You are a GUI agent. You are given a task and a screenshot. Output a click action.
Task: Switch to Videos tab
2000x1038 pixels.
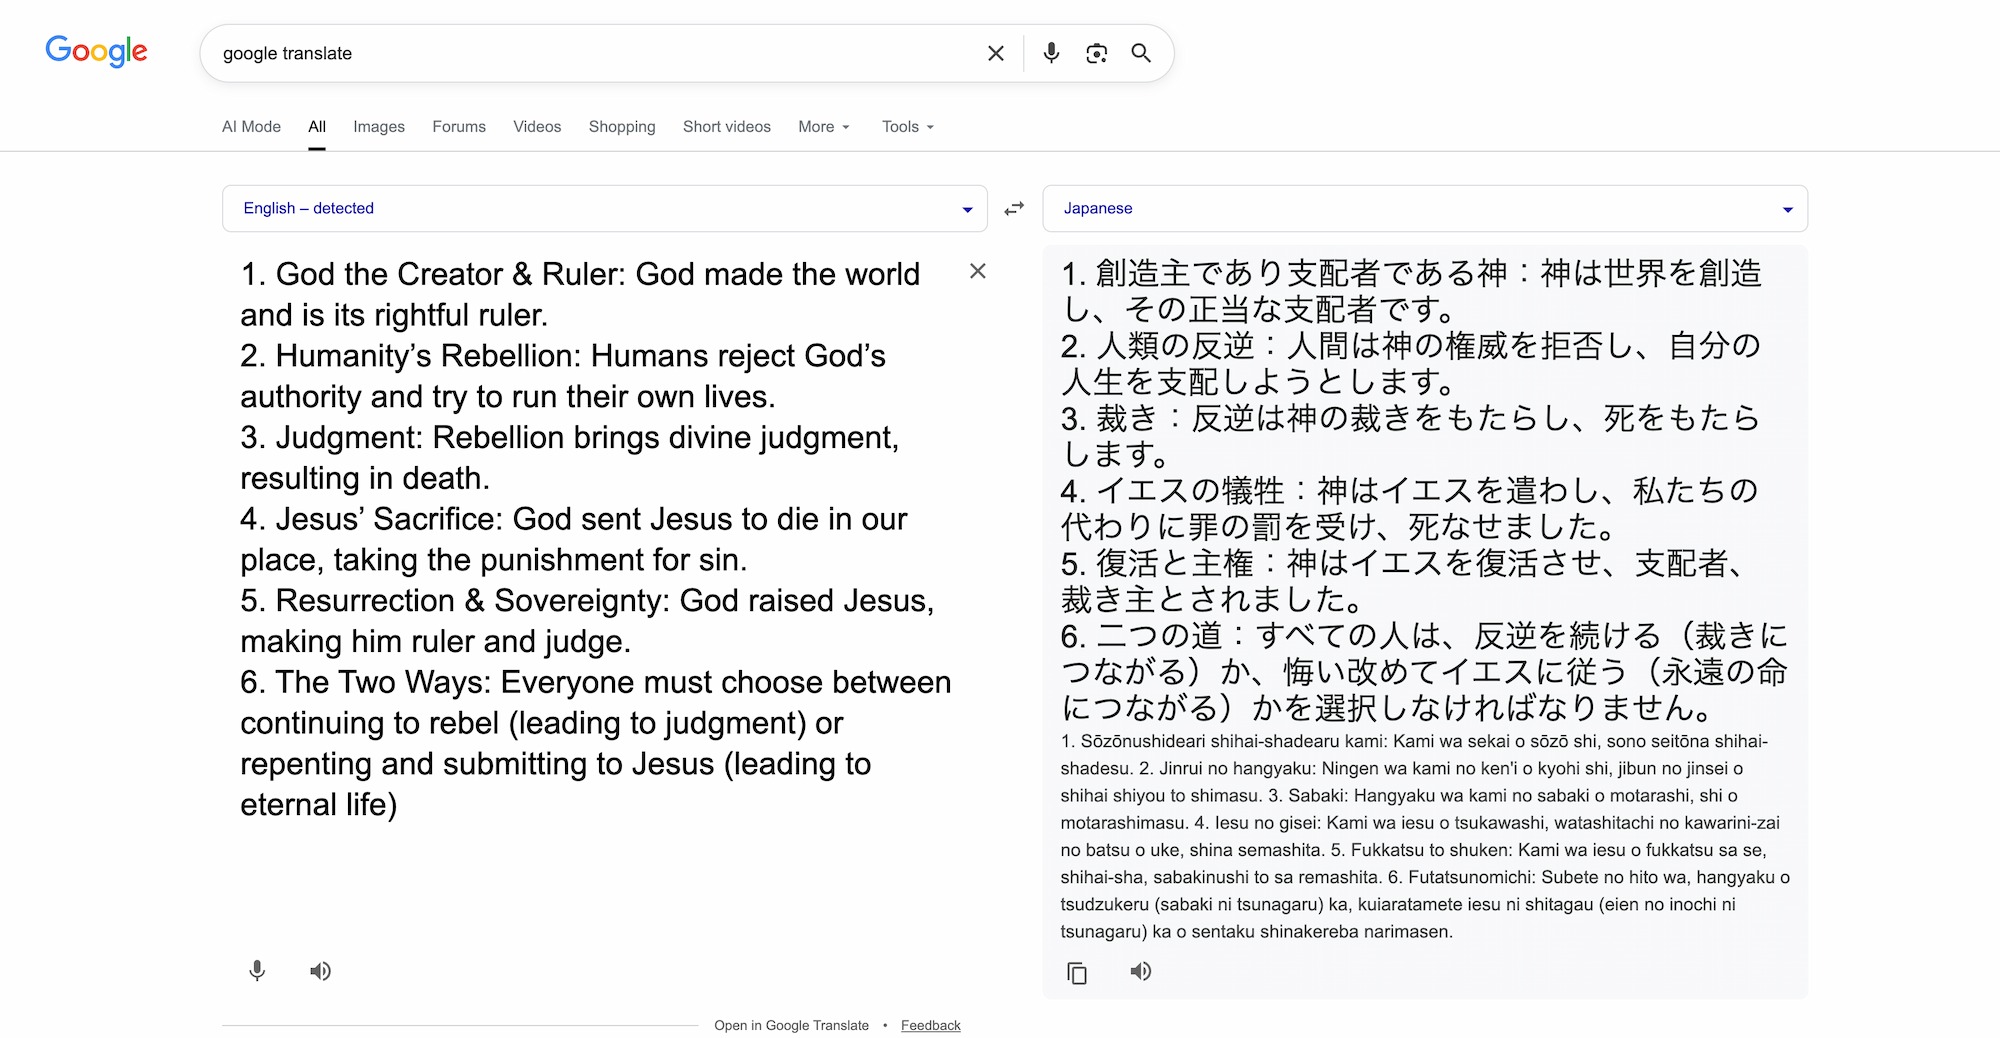pyautogui.click(x=537, y=127)
